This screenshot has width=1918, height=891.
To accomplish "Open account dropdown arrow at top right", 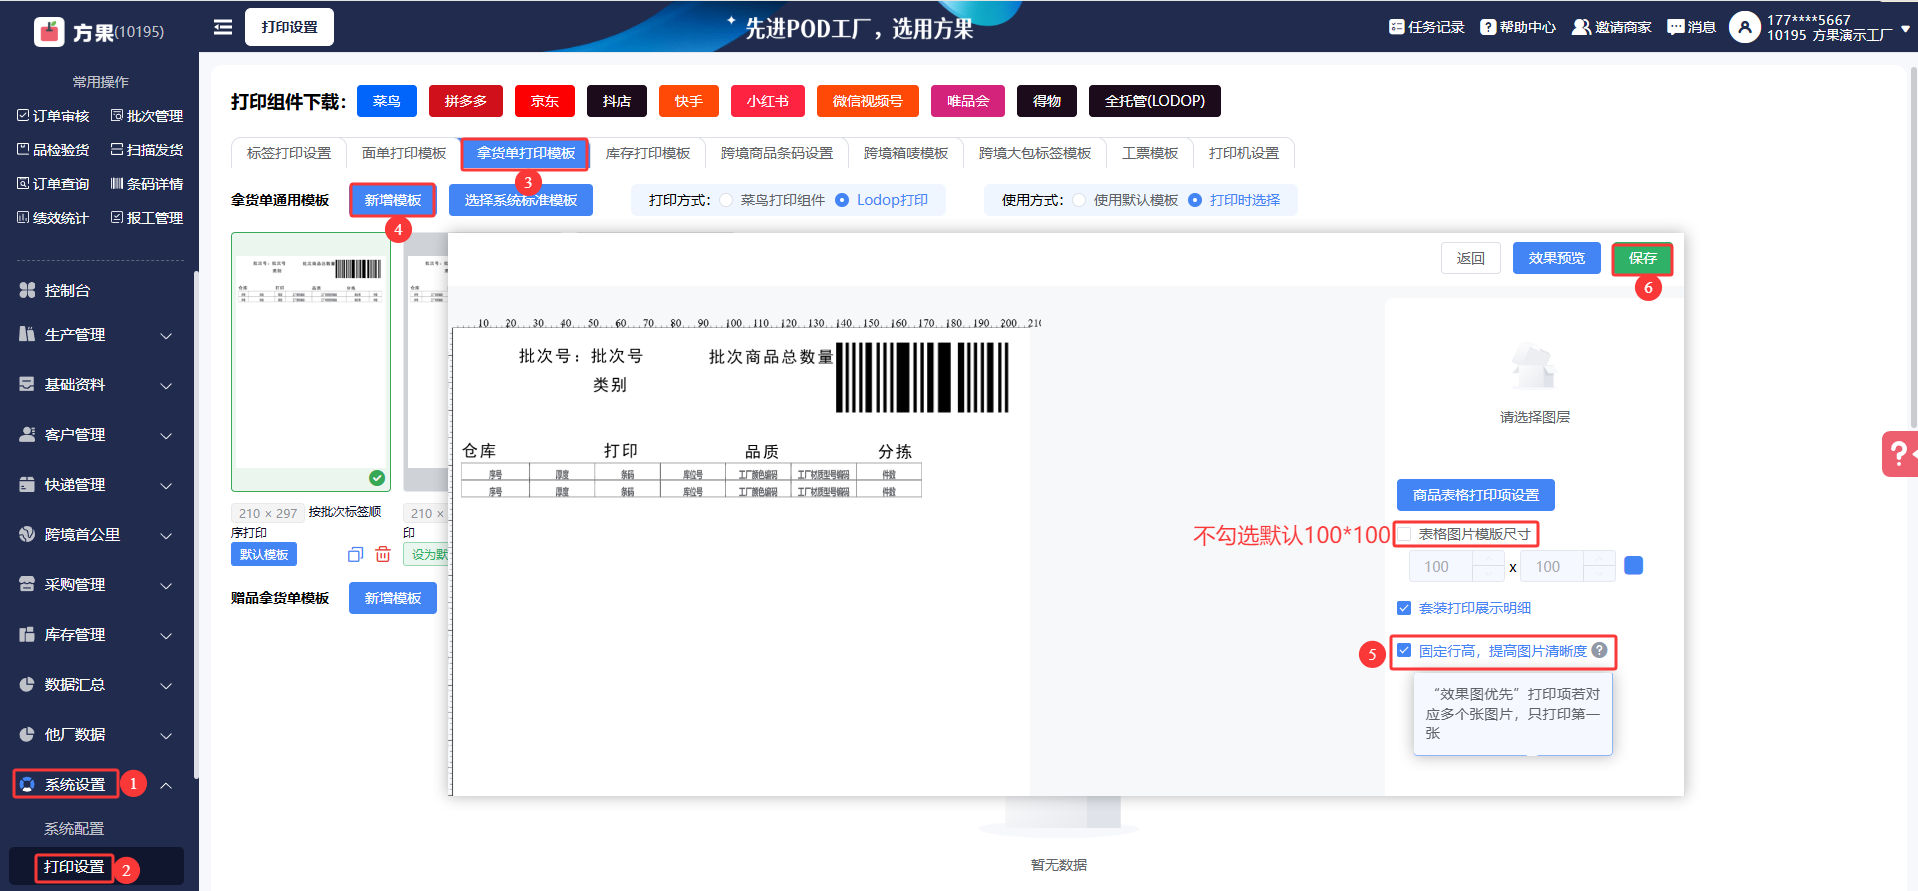I will click(x=1905, y=29).
